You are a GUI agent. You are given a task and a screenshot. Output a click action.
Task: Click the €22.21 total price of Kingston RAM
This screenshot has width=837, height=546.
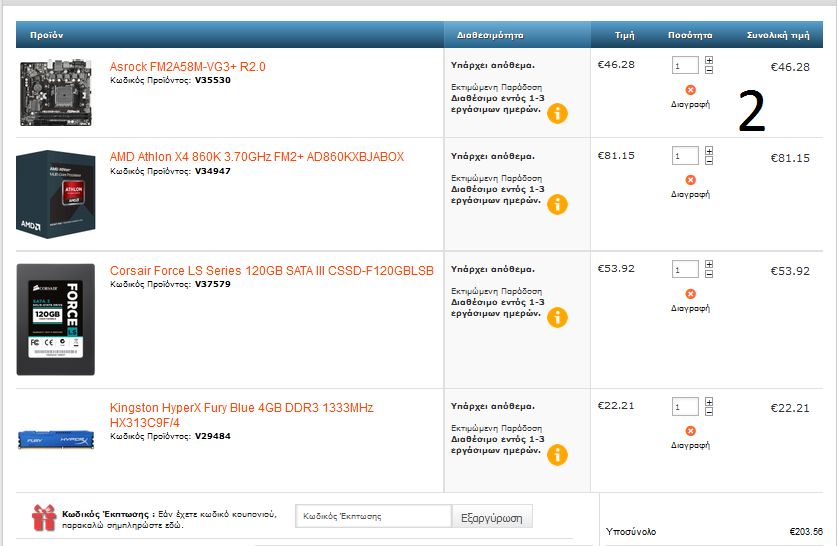[x=789, y=408]
